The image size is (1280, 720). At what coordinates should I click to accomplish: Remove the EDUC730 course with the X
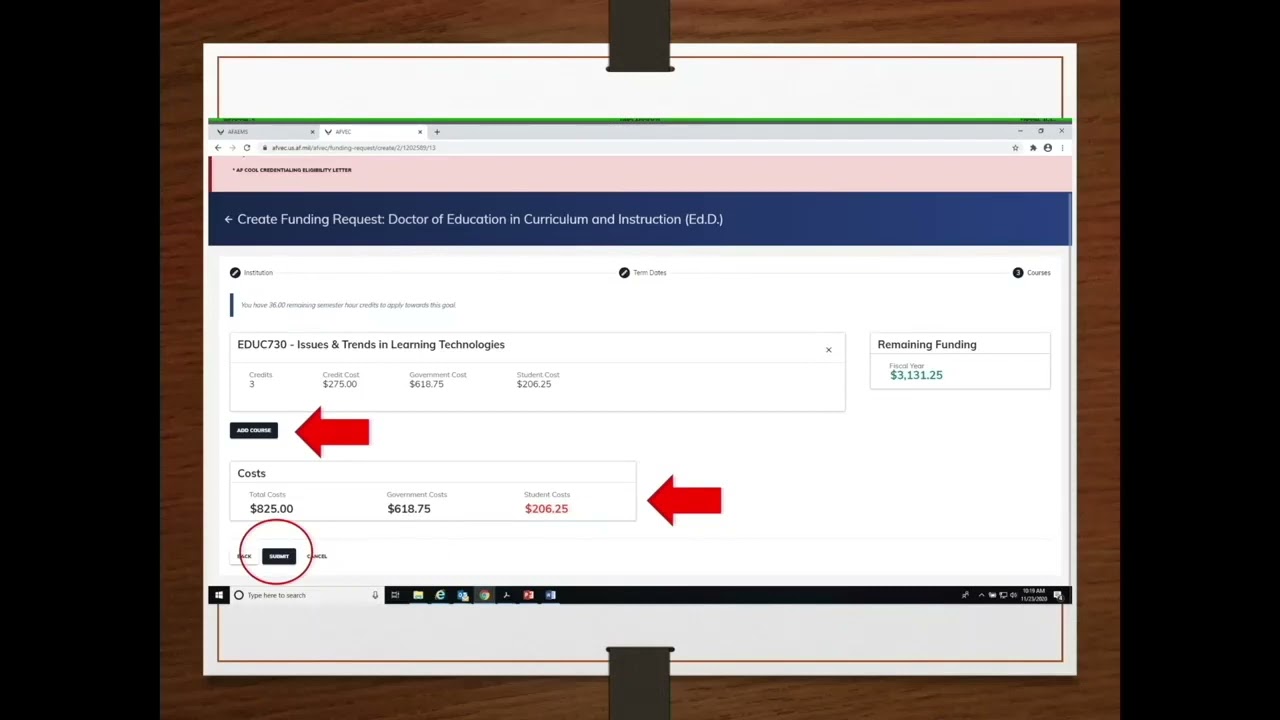pos(828,350)
